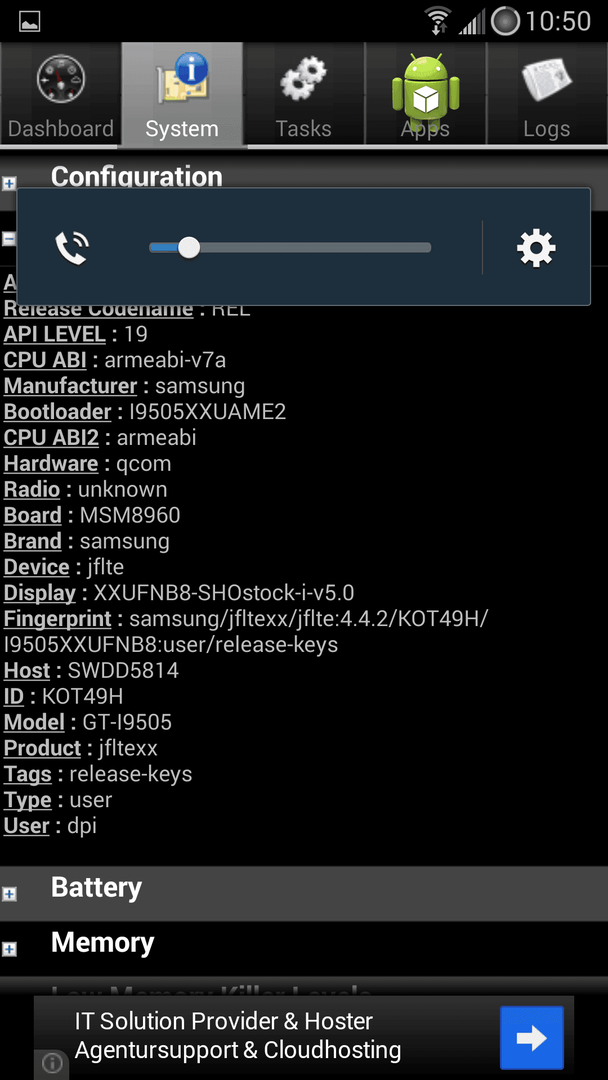This screenshot has height=1080, width=608.
Task: Expand the Memory section plus icon
Action: [x=9, y=949]
